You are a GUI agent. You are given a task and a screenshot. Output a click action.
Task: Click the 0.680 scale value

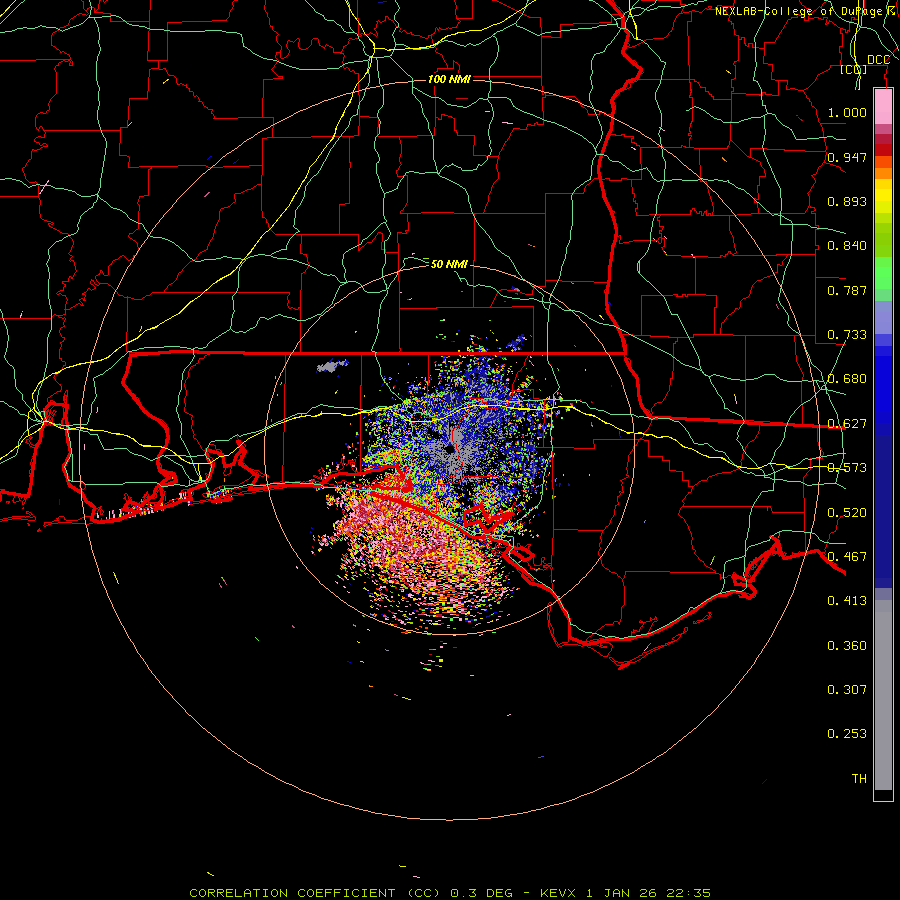(x=847, y=379)
